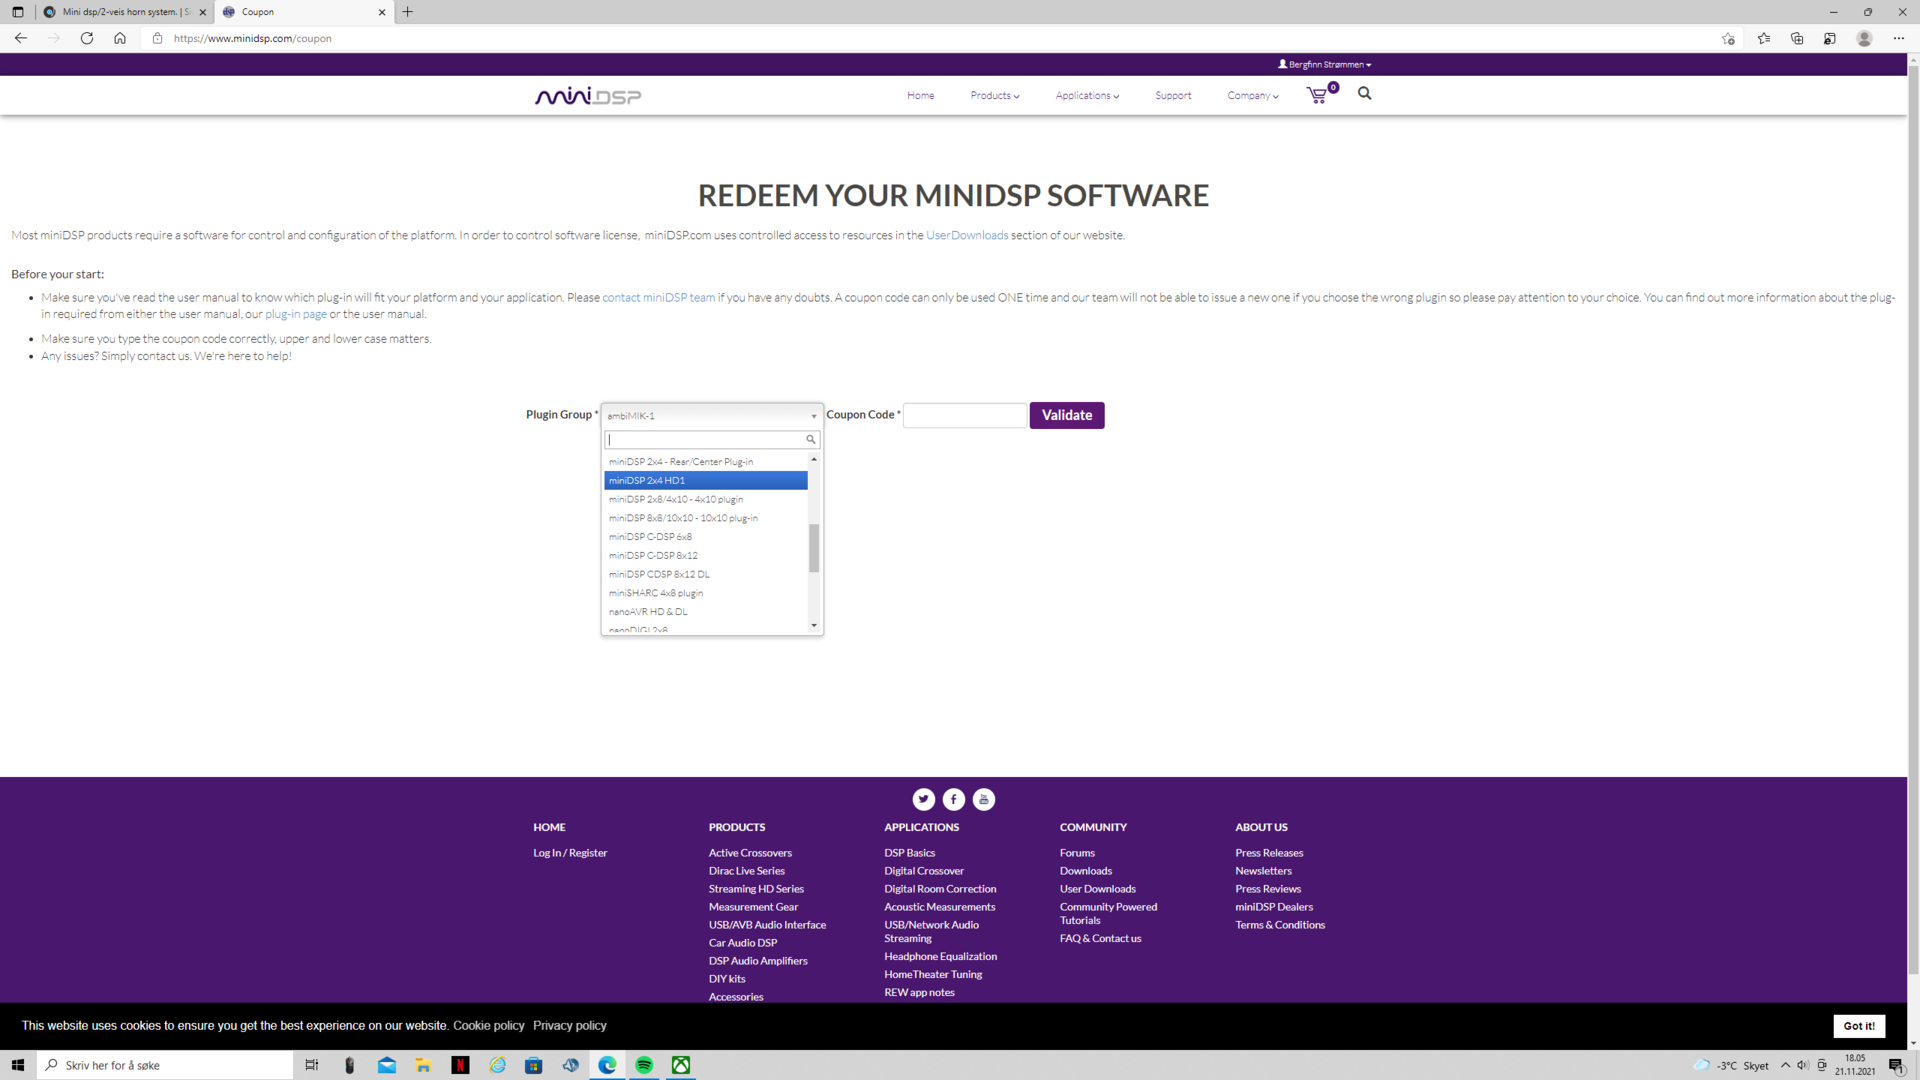Expand the Products navigation menu
This screenshot has width=1920, height=1080.
(x=994, y=96)
